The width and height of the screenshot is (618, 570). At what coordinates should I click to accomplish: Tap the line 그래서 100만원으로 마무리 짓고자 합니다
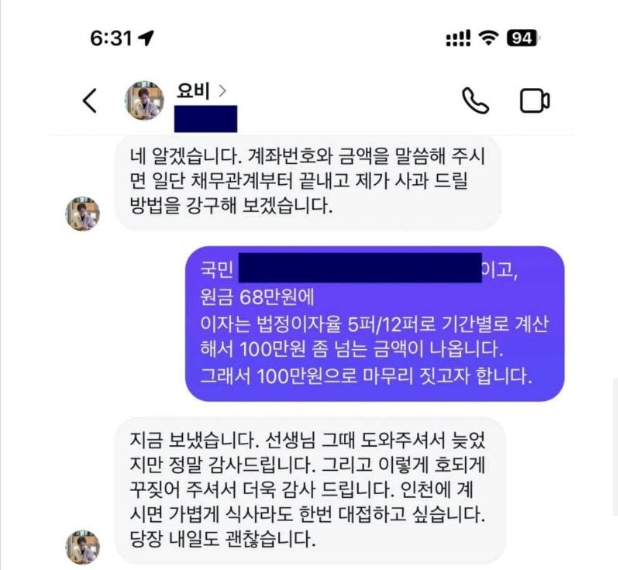click(366, 376)
